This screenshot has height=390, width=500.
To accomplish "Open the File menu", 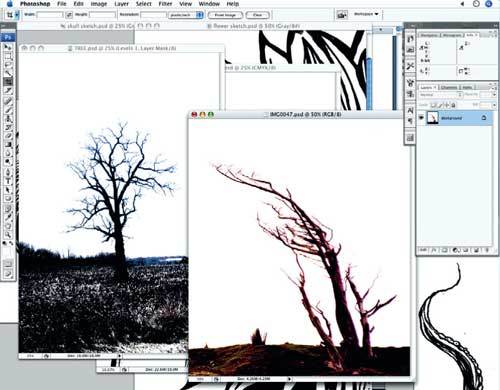I will coord(62,4).
